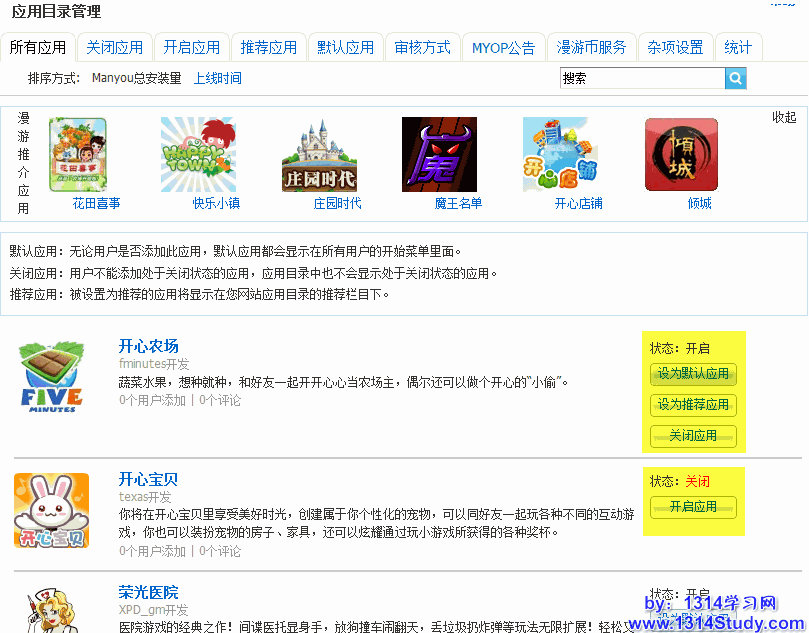Disable 开心农场 with 关闭应用 button
Viewport: 809px width, 633px height.
(x=693, y=436)
